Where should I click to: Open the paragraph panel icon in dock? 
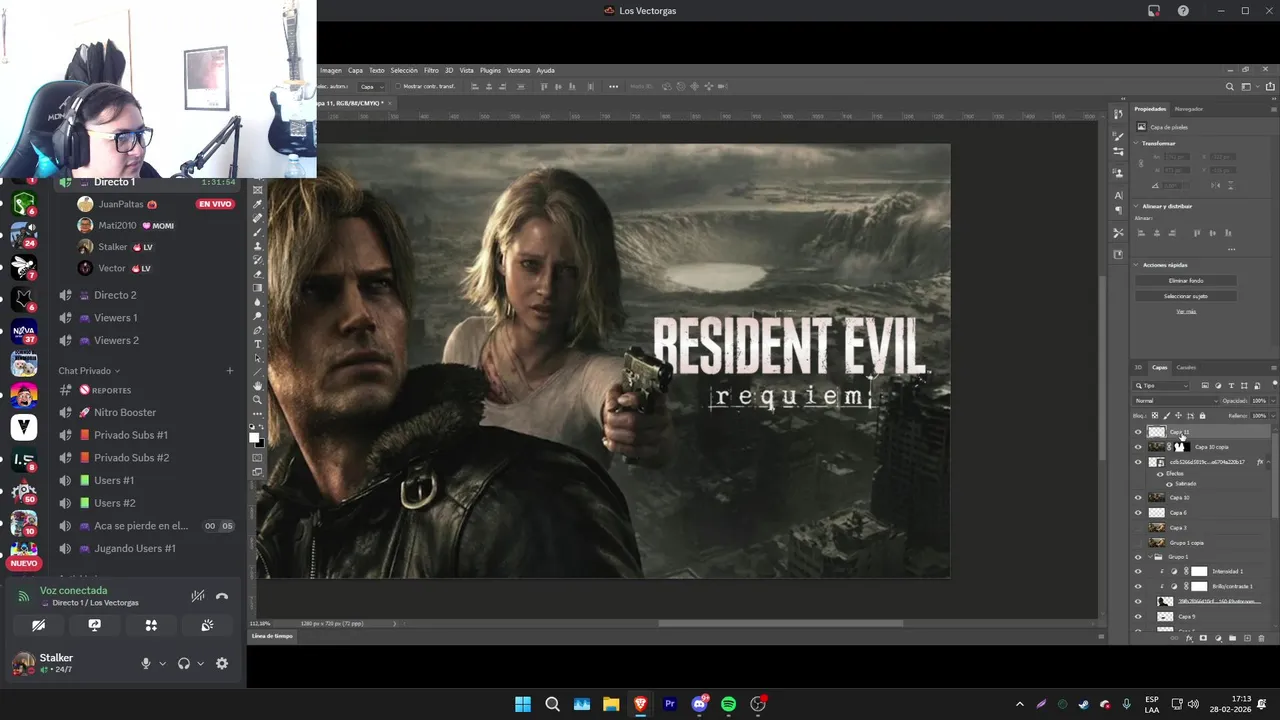click(x=1119, y=210)
